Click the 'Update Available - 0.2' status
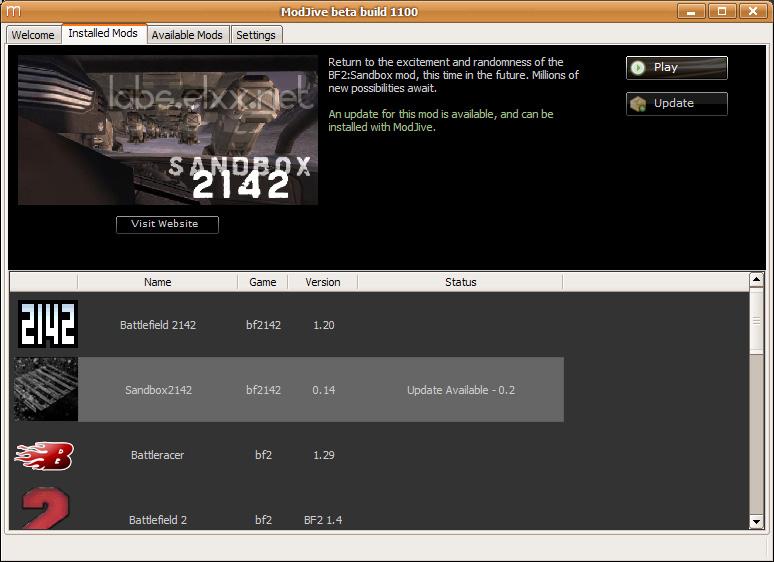The image size is (774, 562). click(461, 390)
